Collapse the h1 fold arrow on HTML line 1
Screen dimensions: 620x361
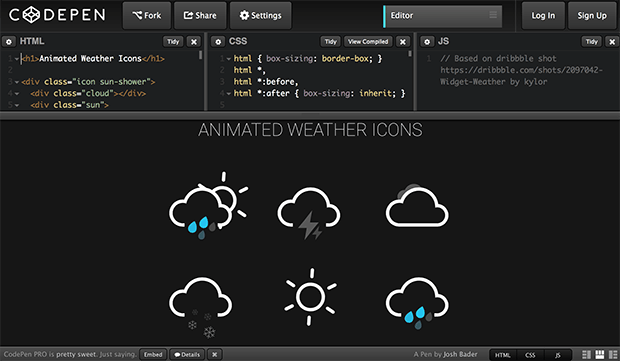tap(17, 59)
